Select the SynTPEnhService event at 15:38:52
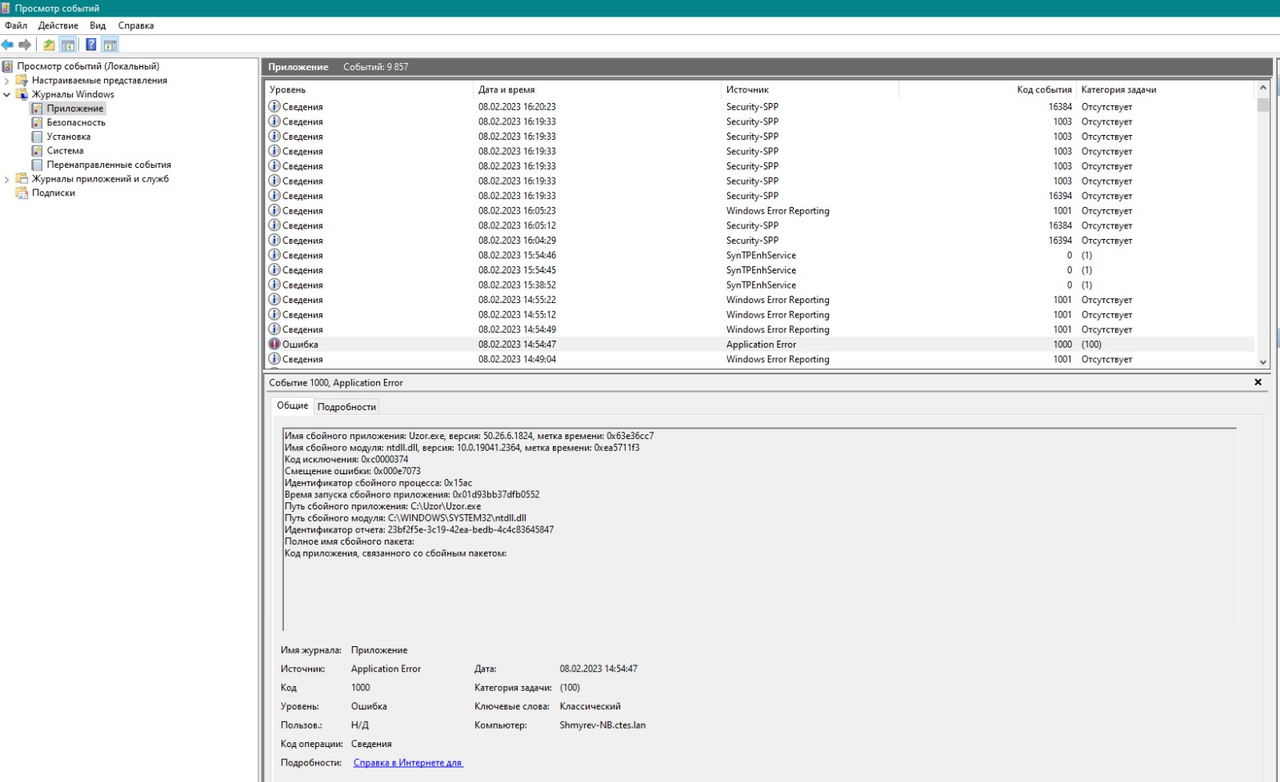1280x782 pixels. click(x=761, y=285)
